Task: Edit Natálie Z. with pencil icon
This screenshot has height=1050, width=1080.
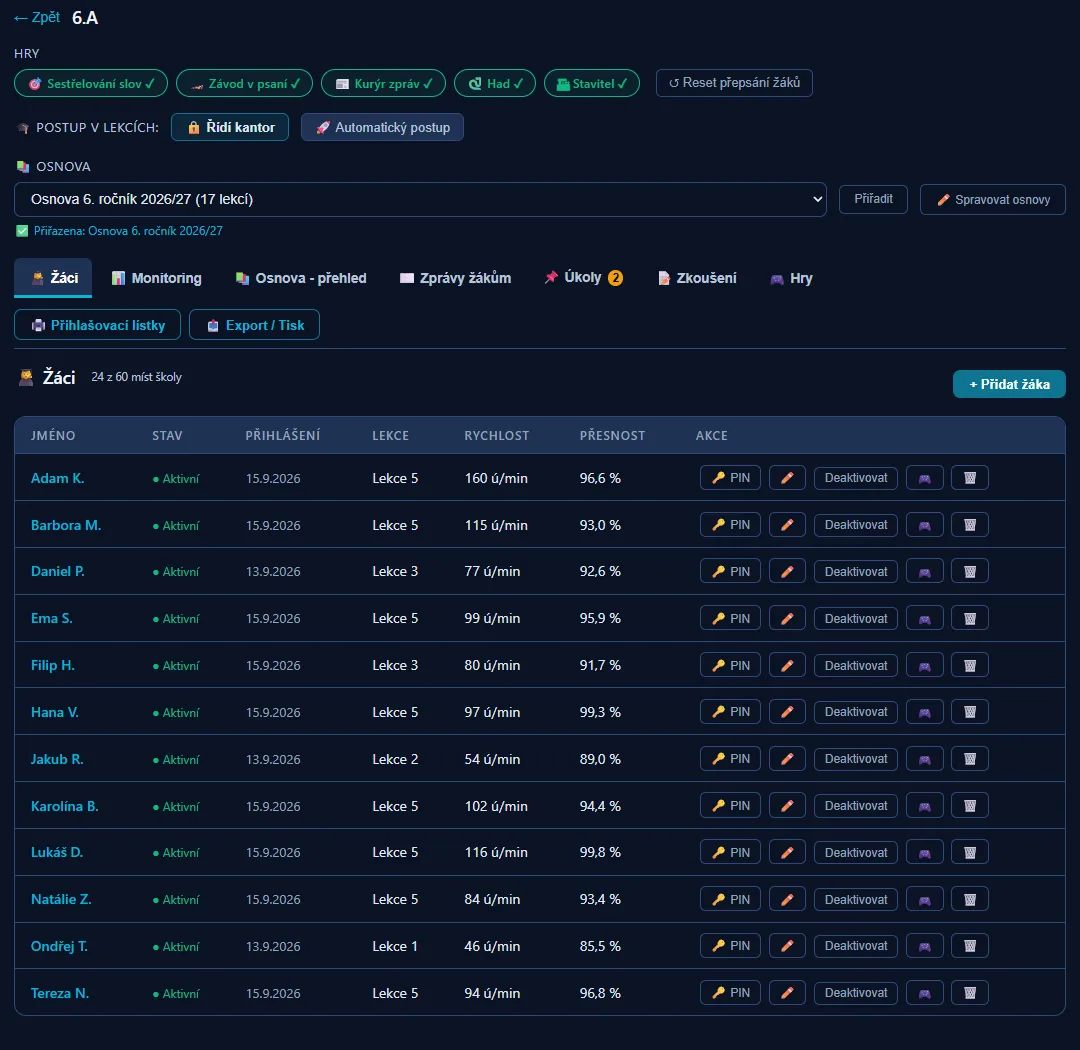Action: [787, 900]
